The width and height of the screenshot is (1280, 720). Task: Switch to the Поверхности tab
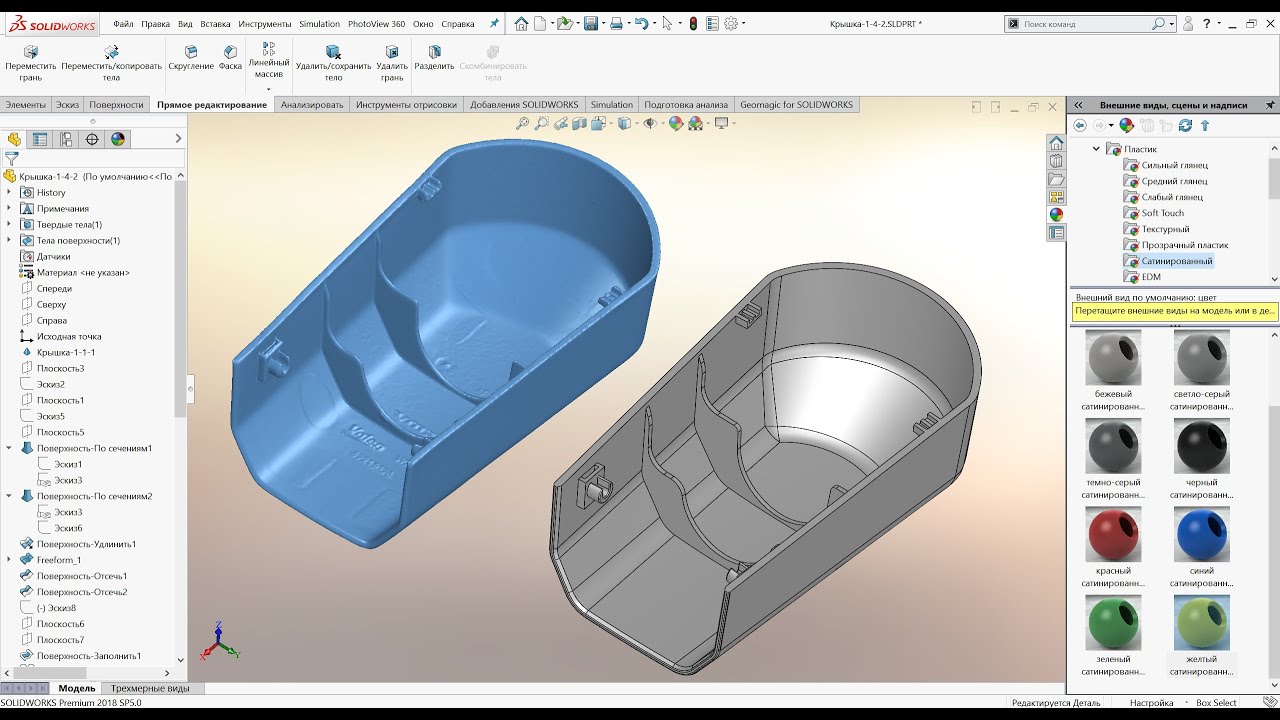[x=116, y=105]
